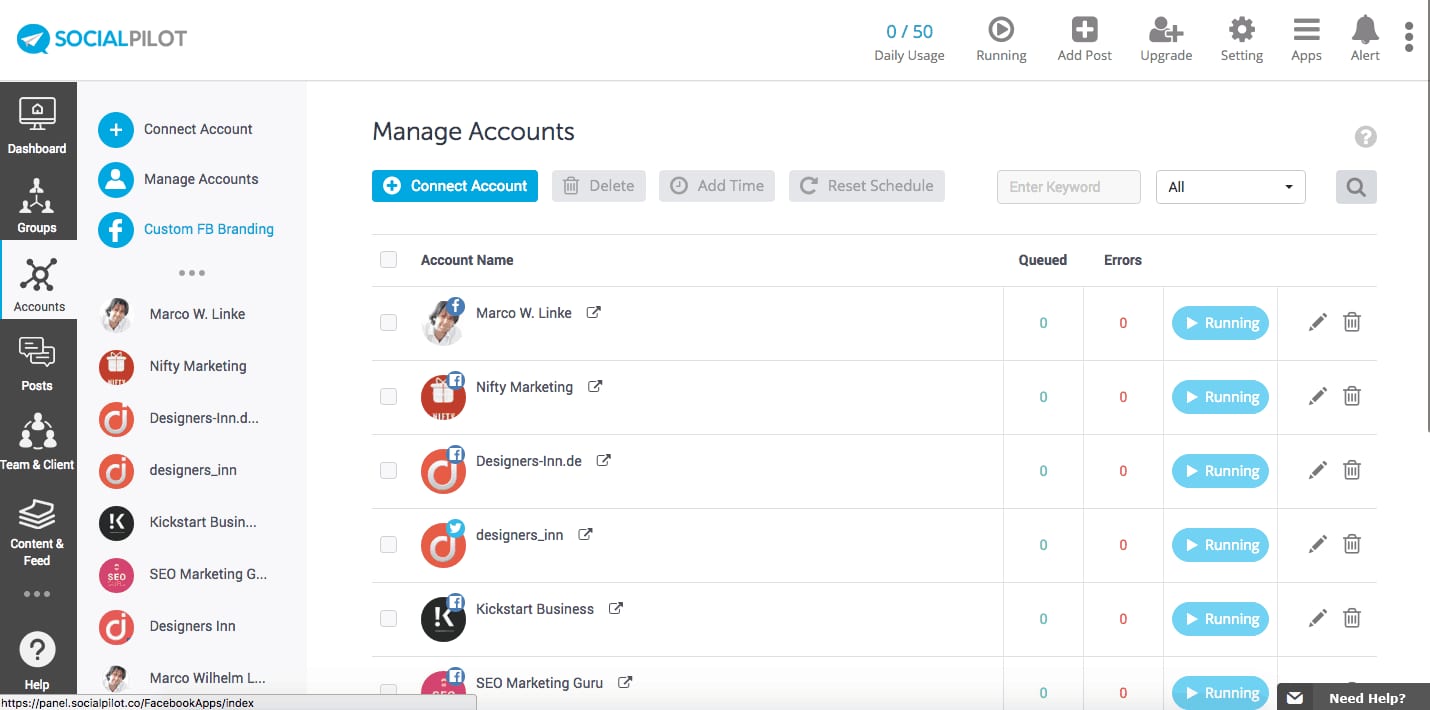Check the select-all accounts checkbox

388,260
